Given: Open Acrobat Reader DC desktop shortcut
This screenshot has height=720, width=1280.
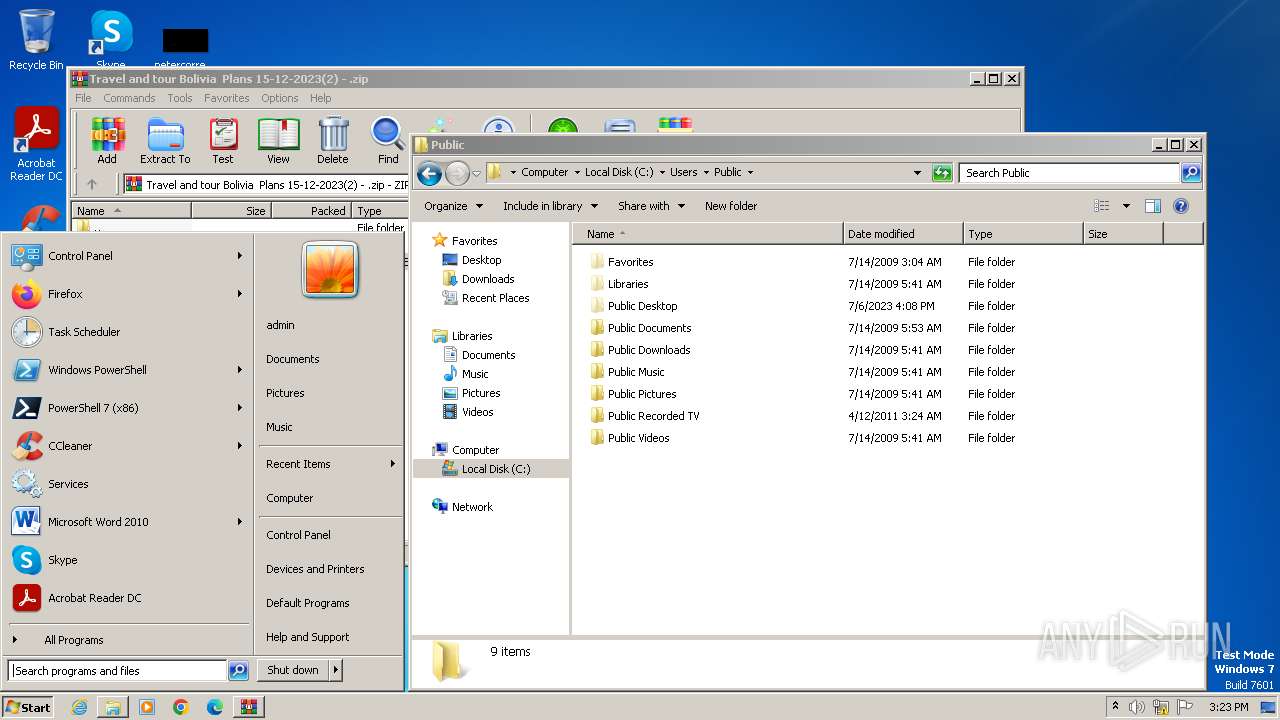Looking at the screenshot, I should (x=36, y=145).
